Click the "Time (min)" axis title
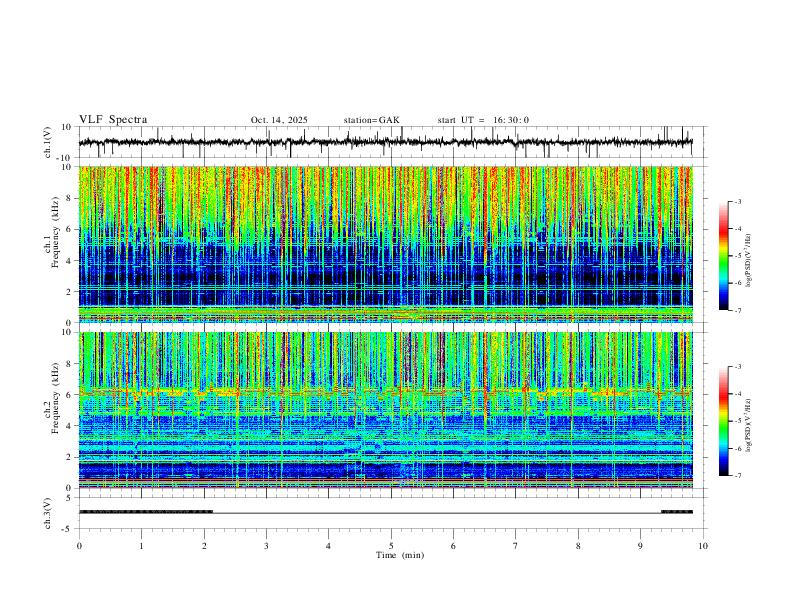Screen dimensions: 792x612 (x=400, y=555)
